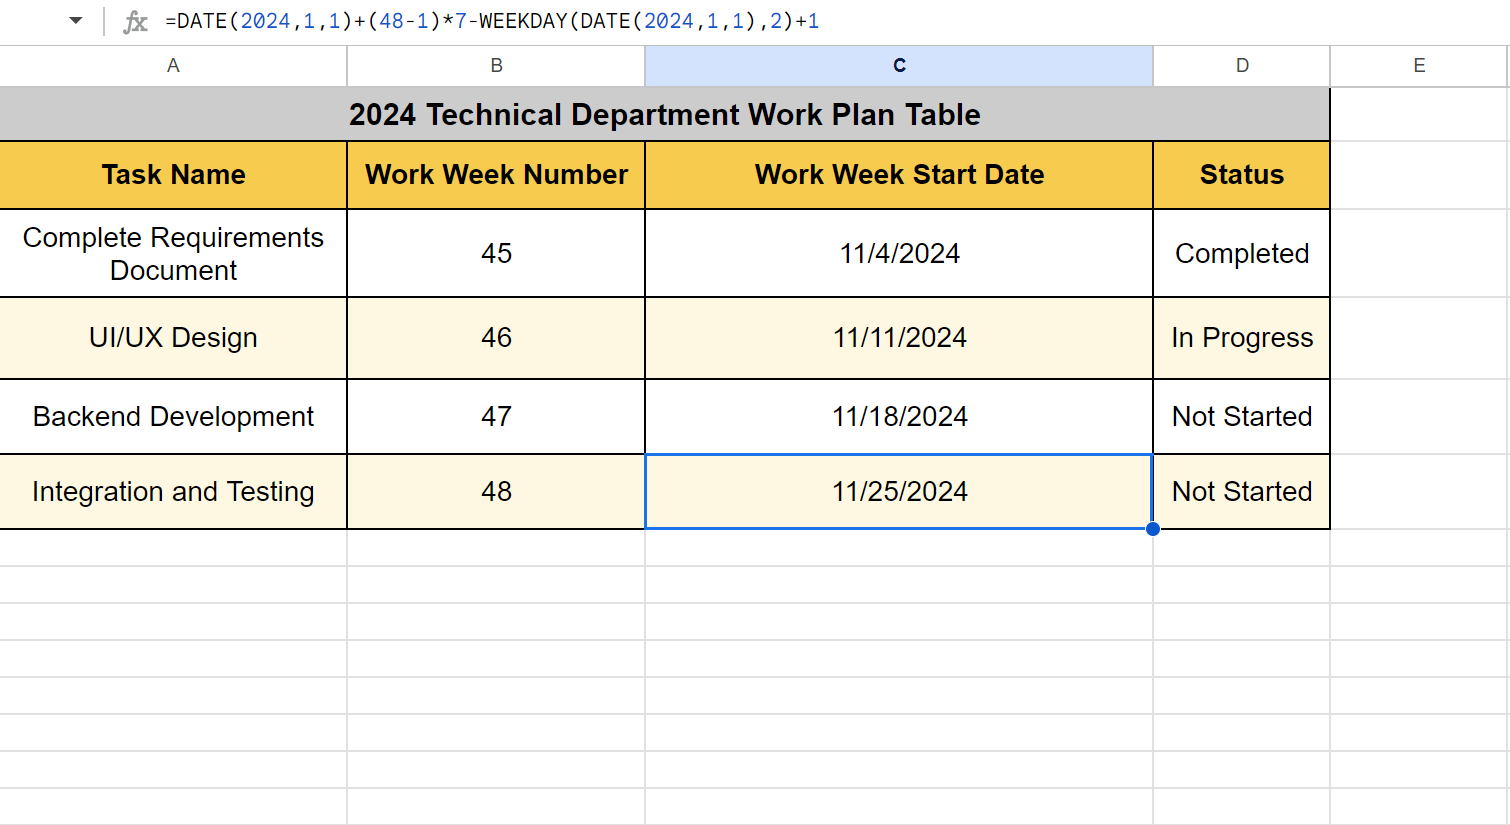Select the 'Not Started' cell for Backend Development

click(1242, 416)
